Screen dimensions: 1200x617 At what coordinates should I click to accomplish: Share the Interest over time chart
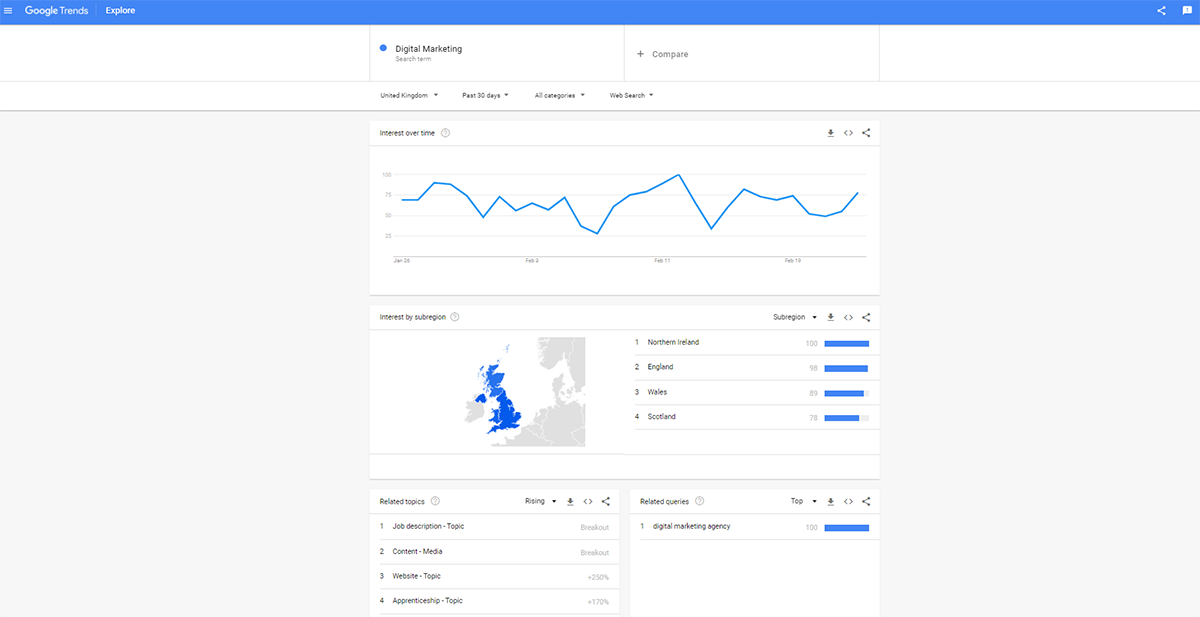(866, 133)
